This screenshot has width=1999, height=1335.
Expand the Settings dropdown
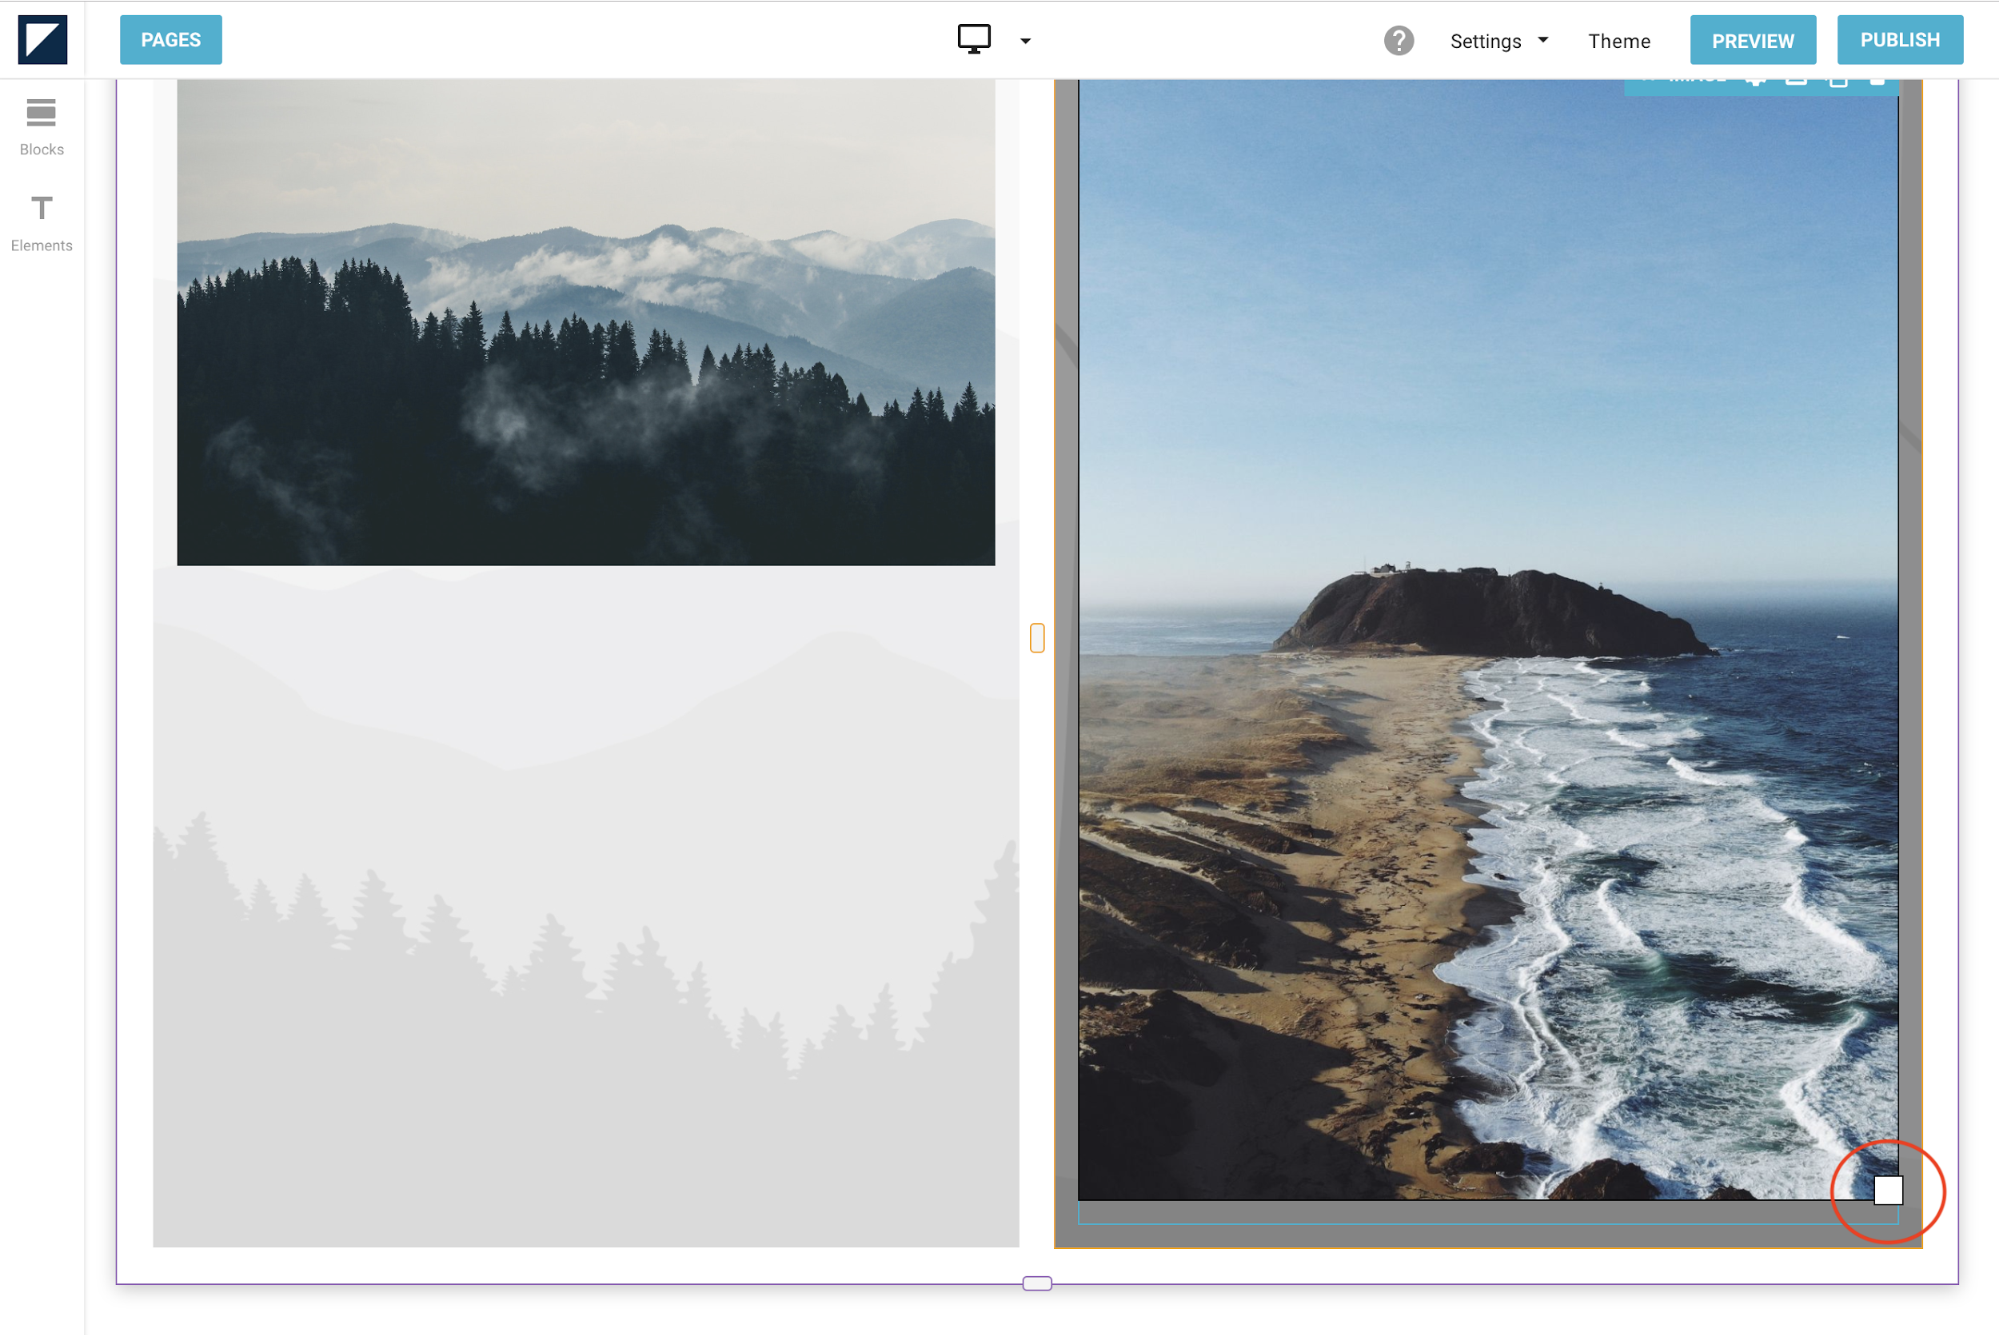(1498, 41)
